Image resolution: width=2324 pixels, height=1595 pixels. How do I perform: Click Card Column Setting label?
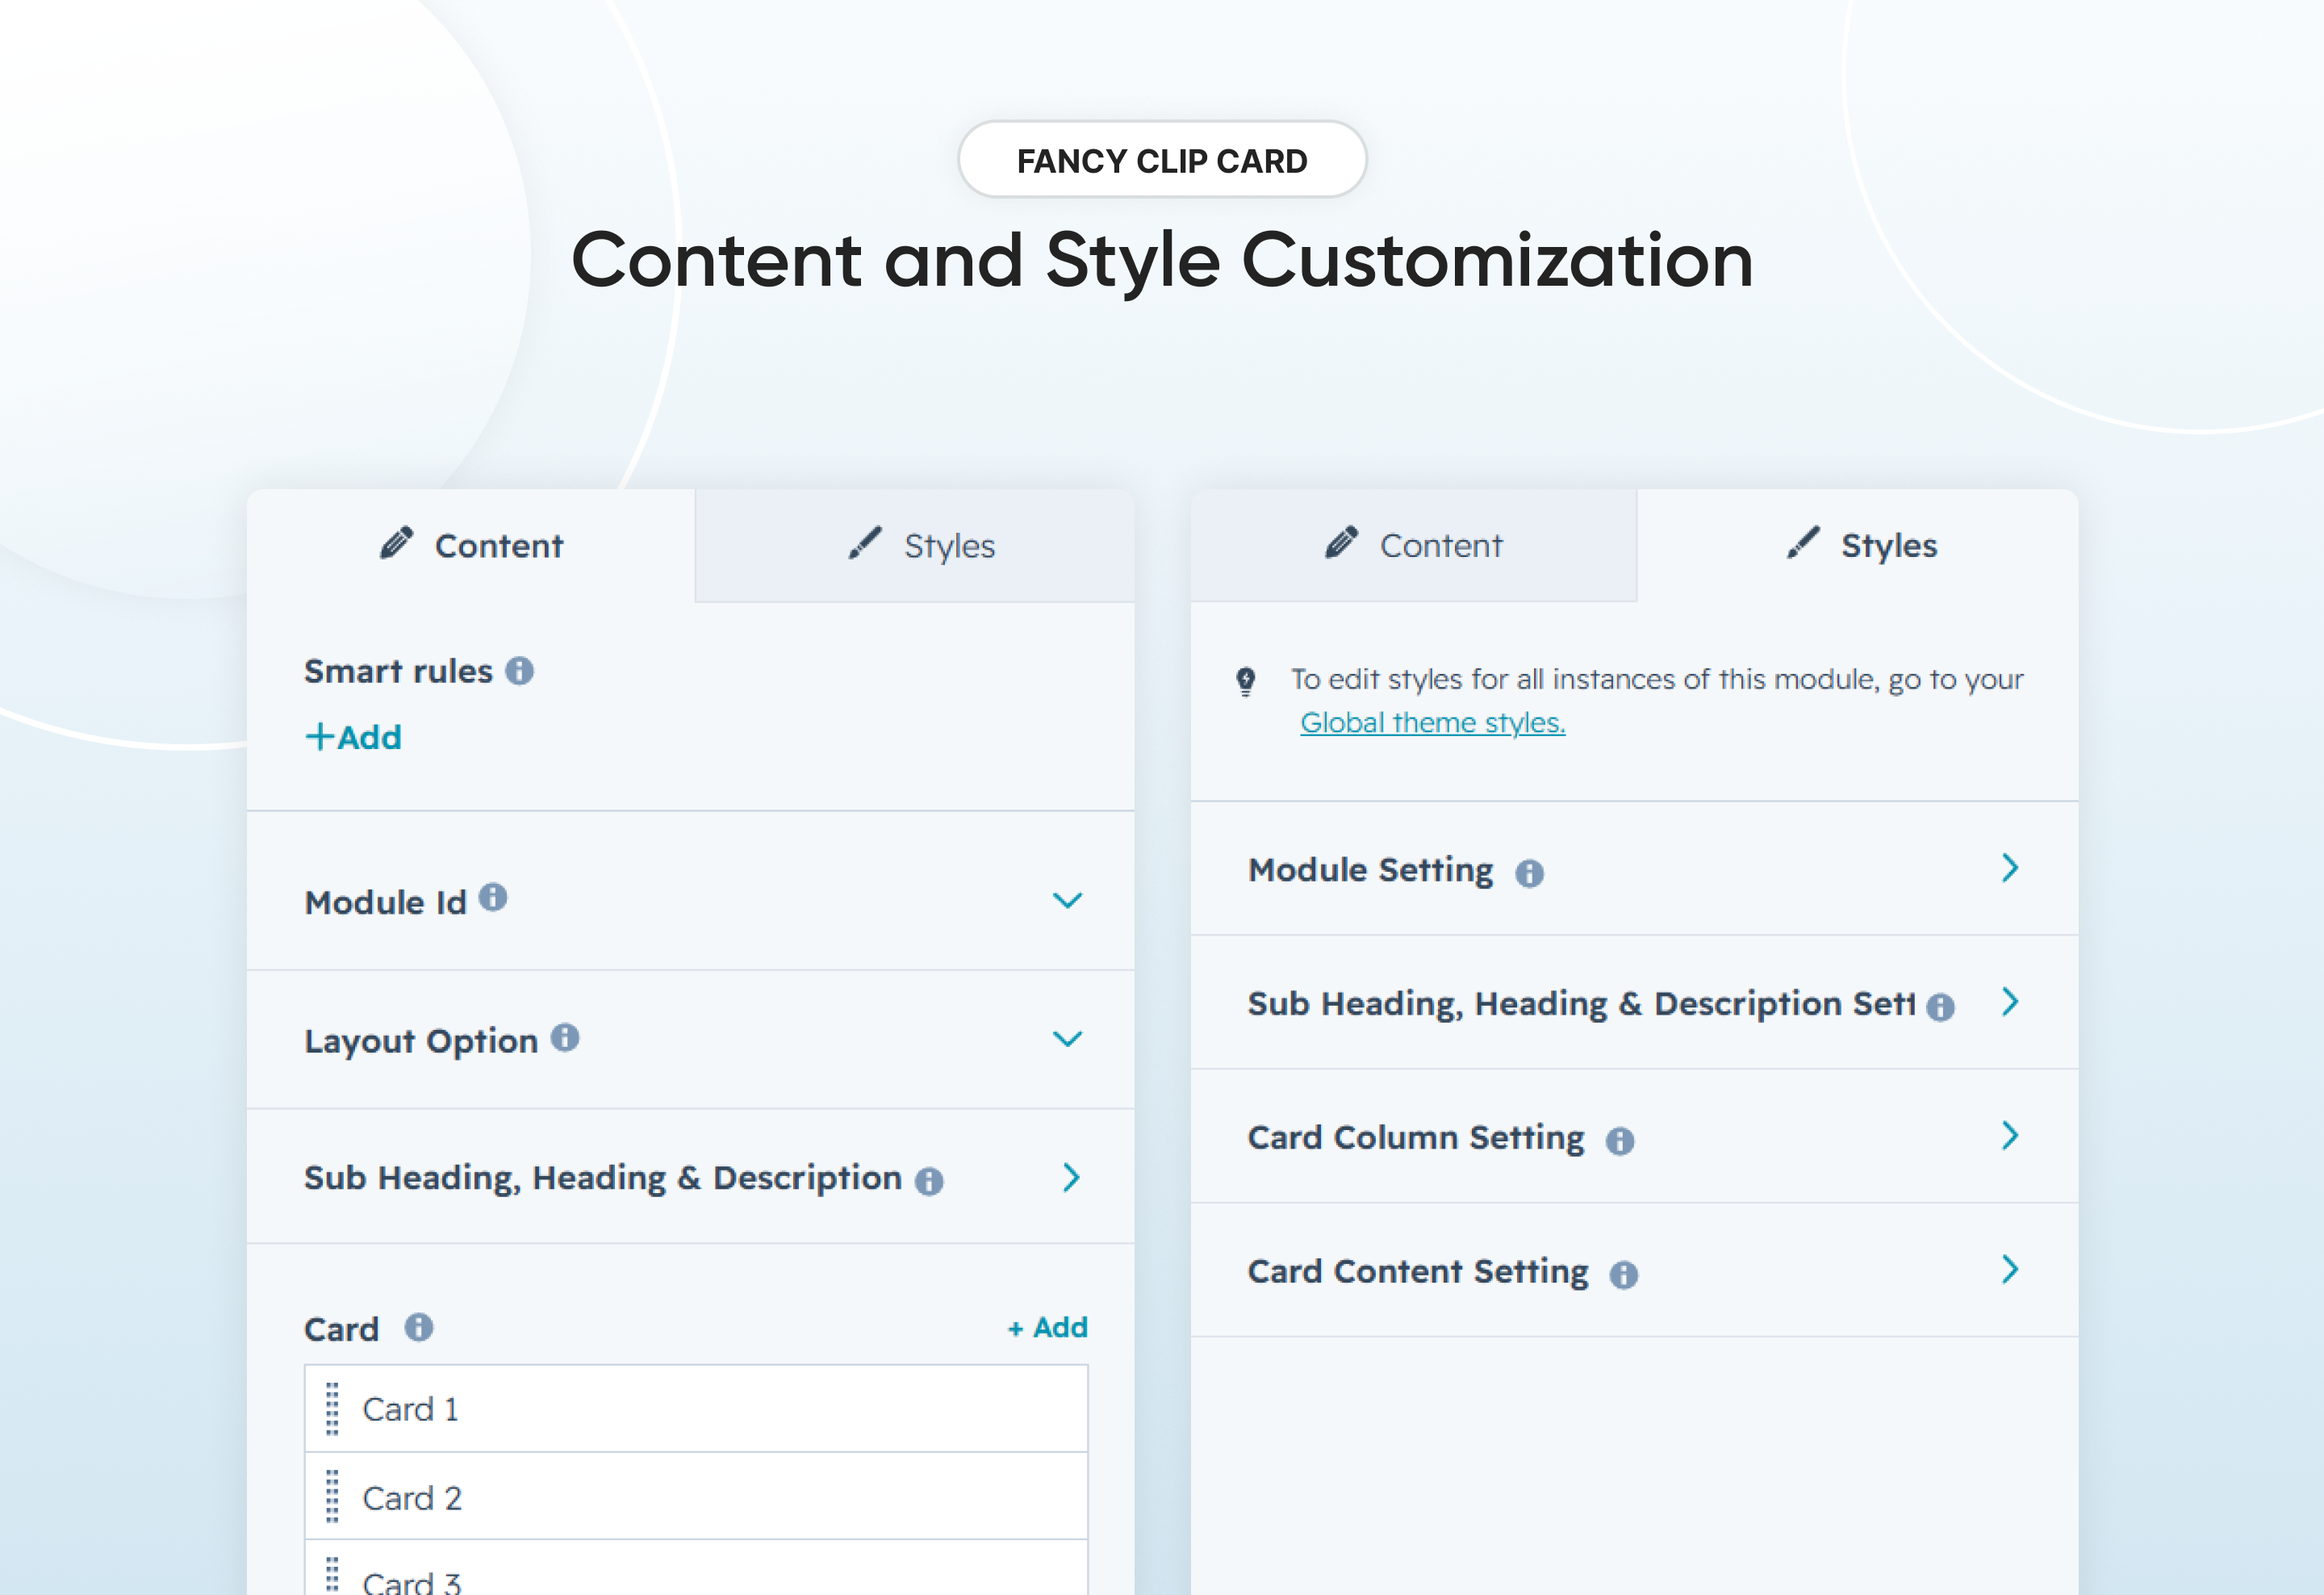pyautogui.click(x=1416, y=1138)
